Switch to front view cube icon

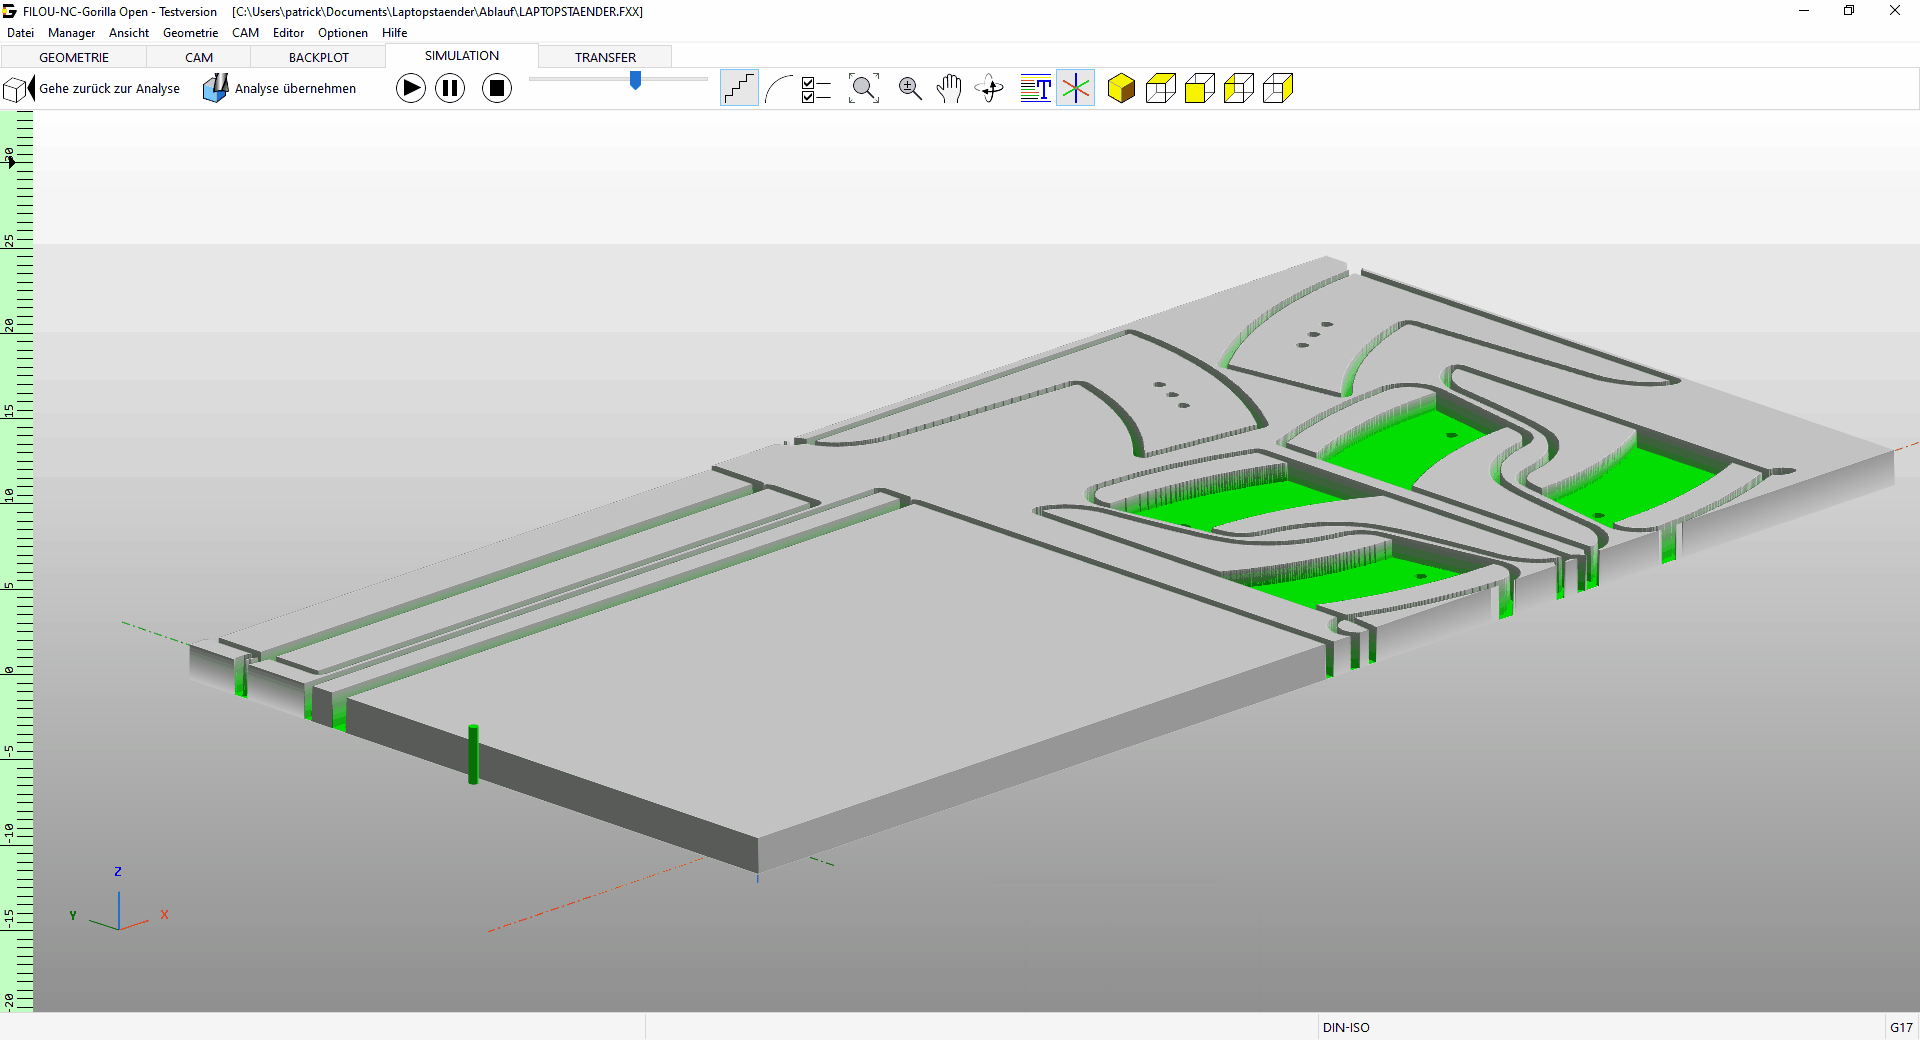click(x=1199, y=89)
